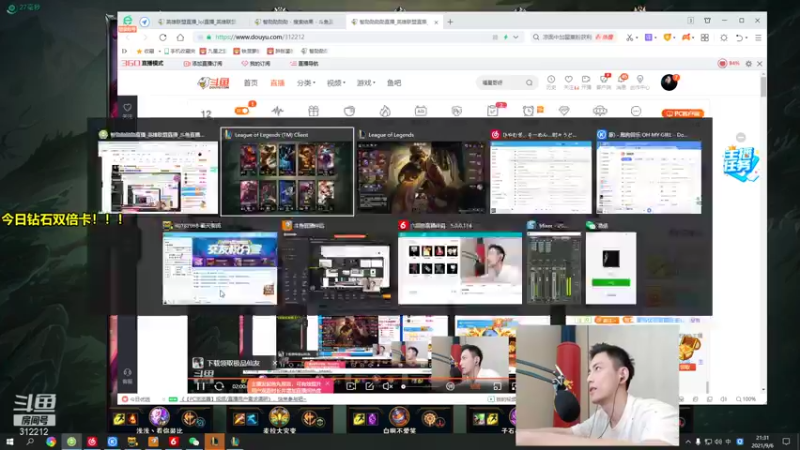Screen dimensions: 800x450
Task: Open the screenshot scissors tool
Action: pyautogui.click(x=630, y=37)
